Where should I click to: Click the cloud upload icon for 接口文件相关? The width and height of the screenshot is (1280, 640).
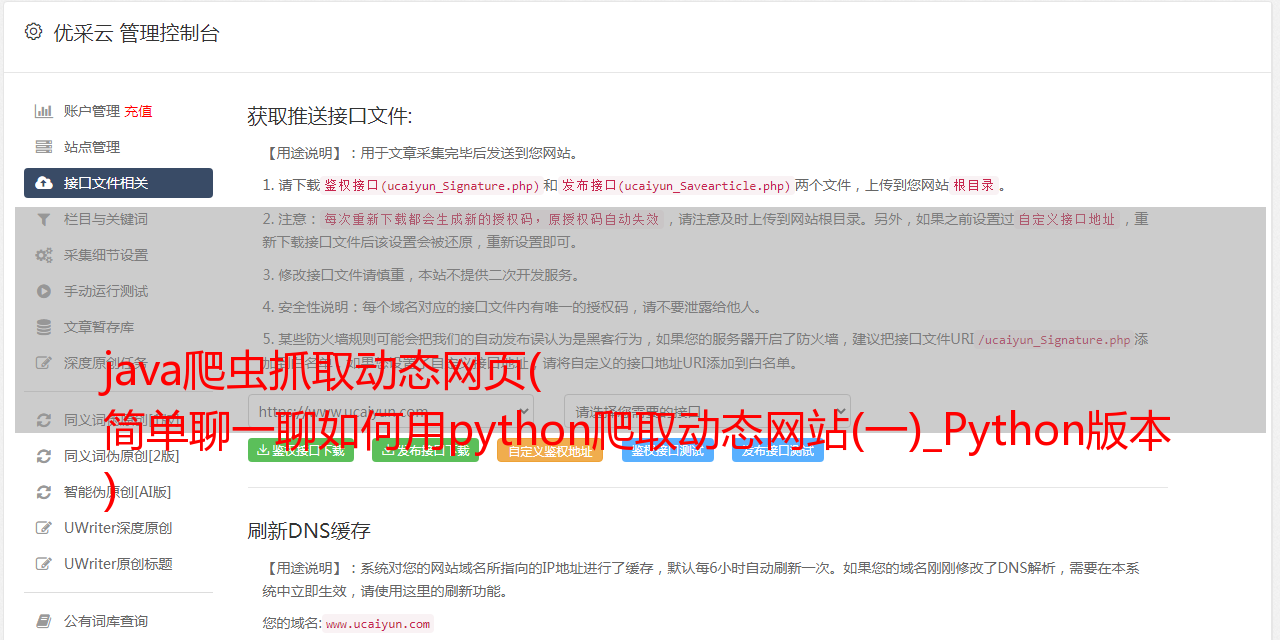pos(44,183)
